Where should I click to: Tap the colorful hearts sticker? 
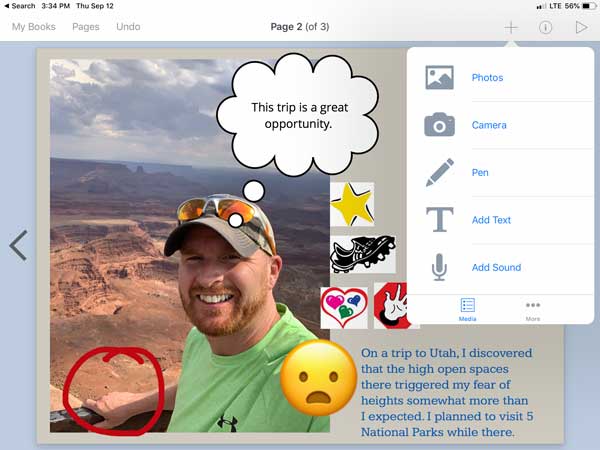coord(343,307)
